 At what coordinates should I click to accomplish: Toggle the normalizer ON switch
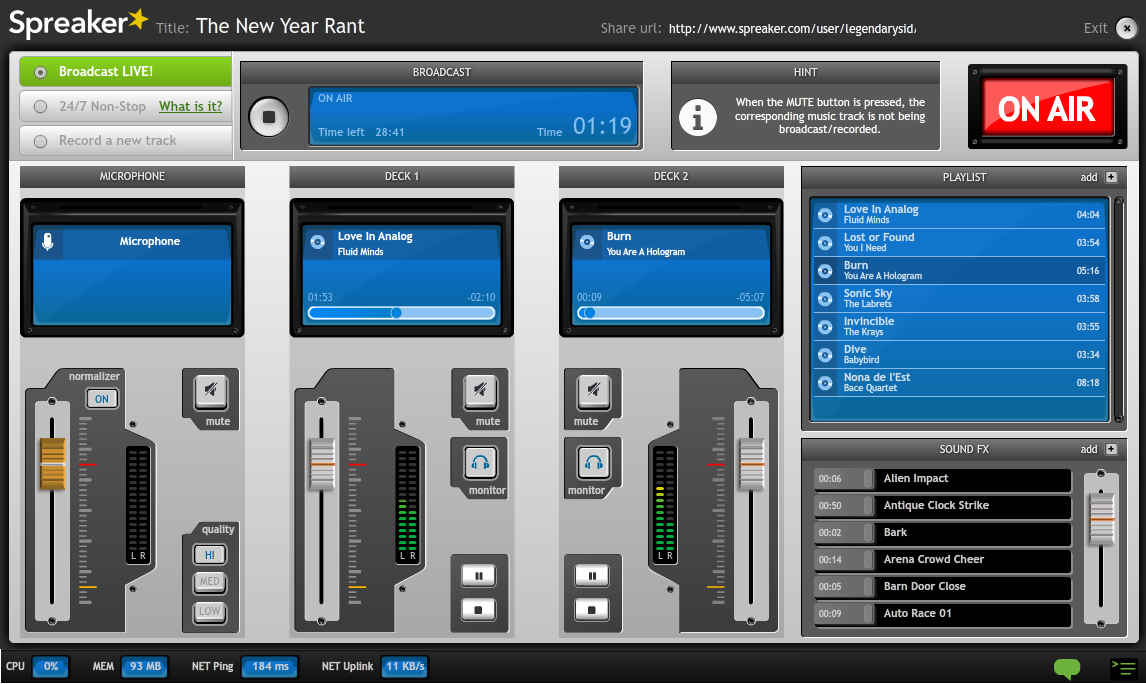(x=102, y=399)
